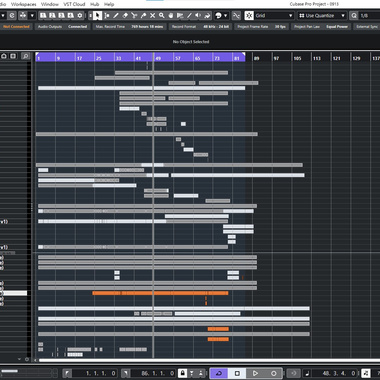Select the Color tool
380x380 pixels.
[x=207, y=15]
